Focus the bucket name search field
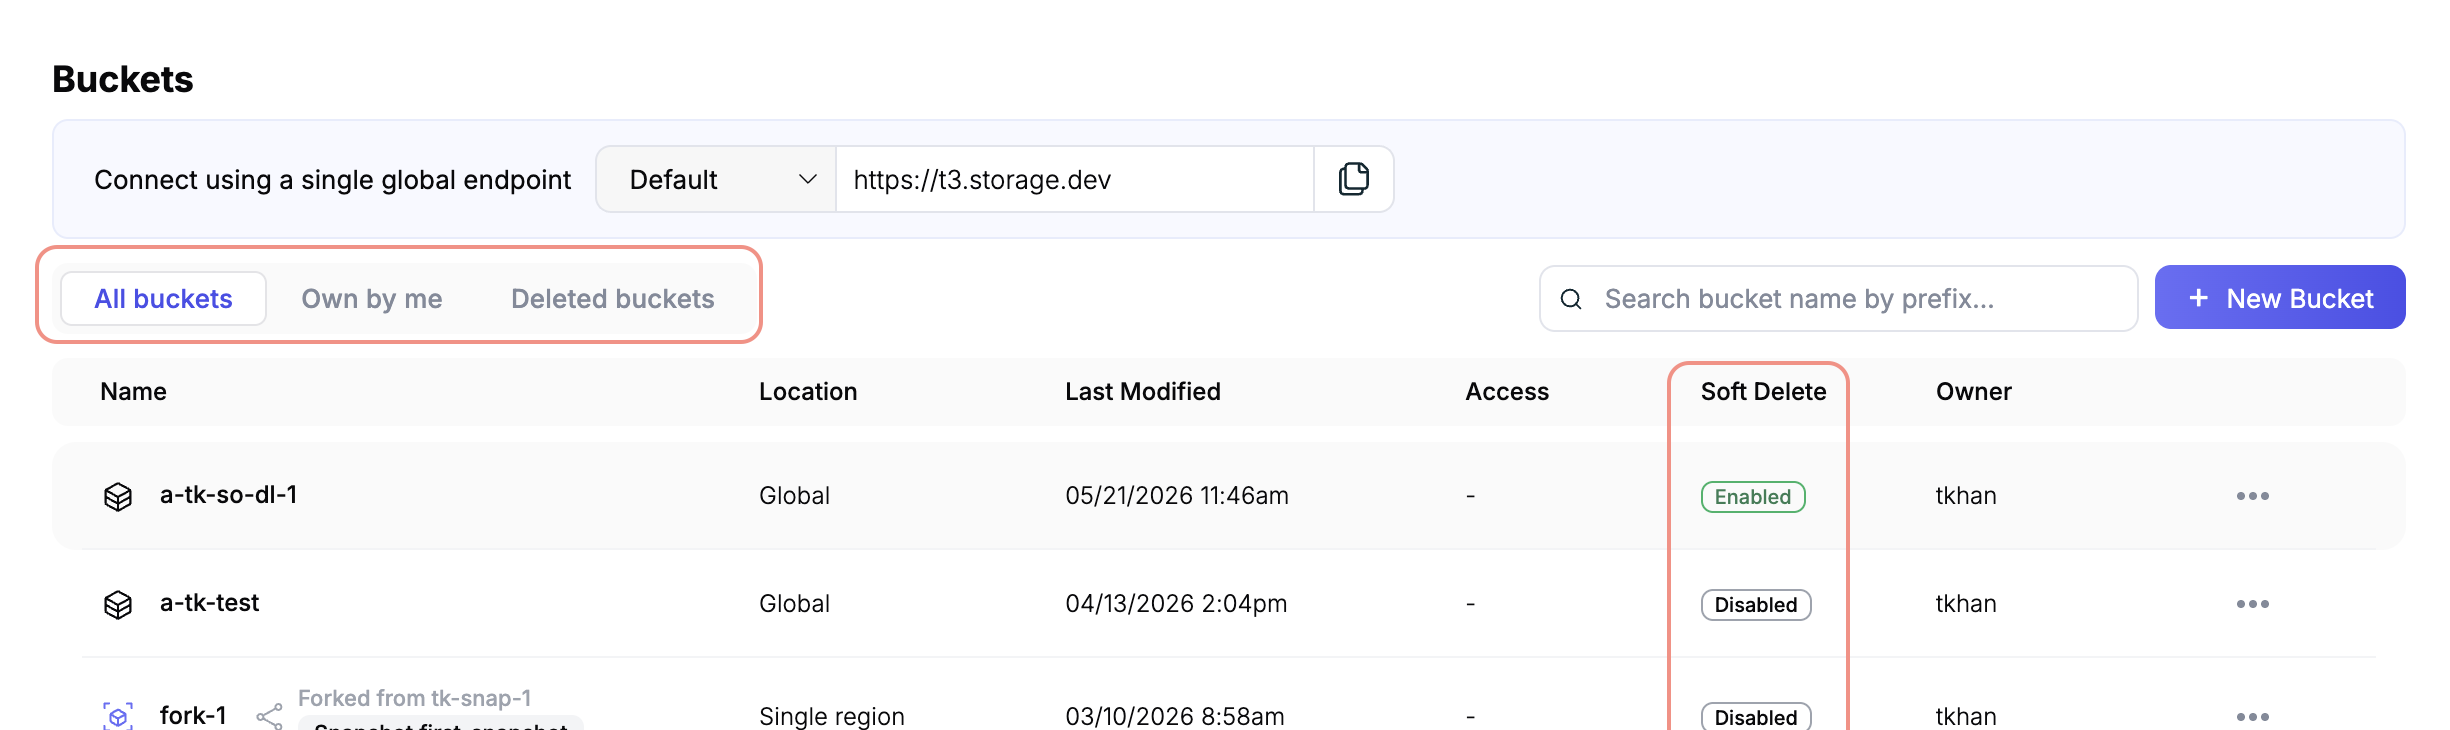Image resolution: width=2450 pixels, height=730 pixels. (1838, 298)
